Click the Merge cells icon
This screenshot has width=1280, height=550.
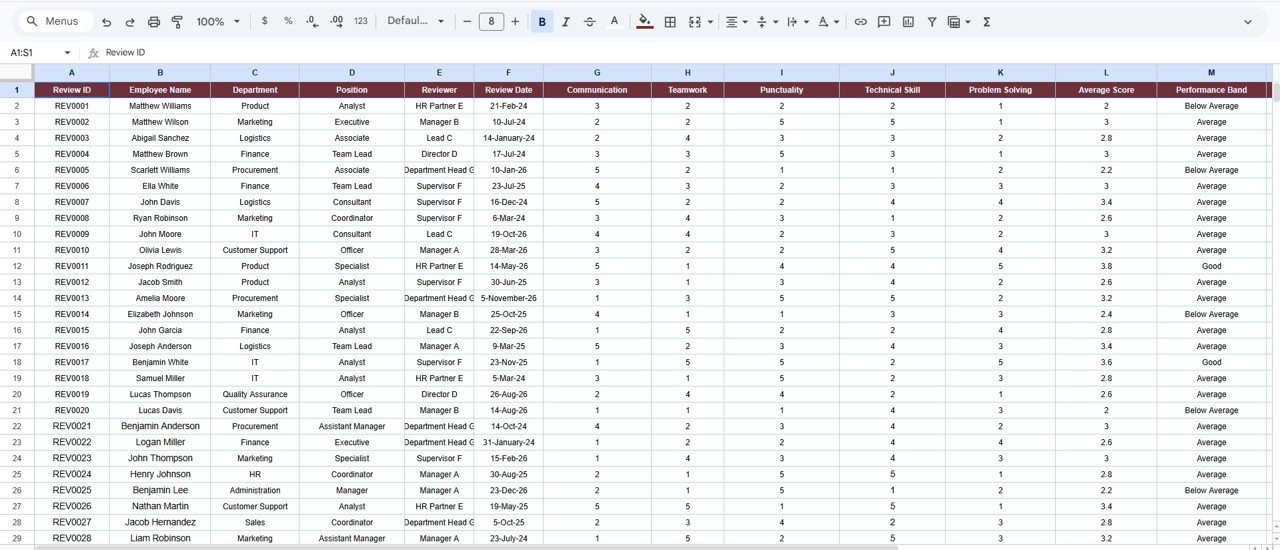pos(695,21)
